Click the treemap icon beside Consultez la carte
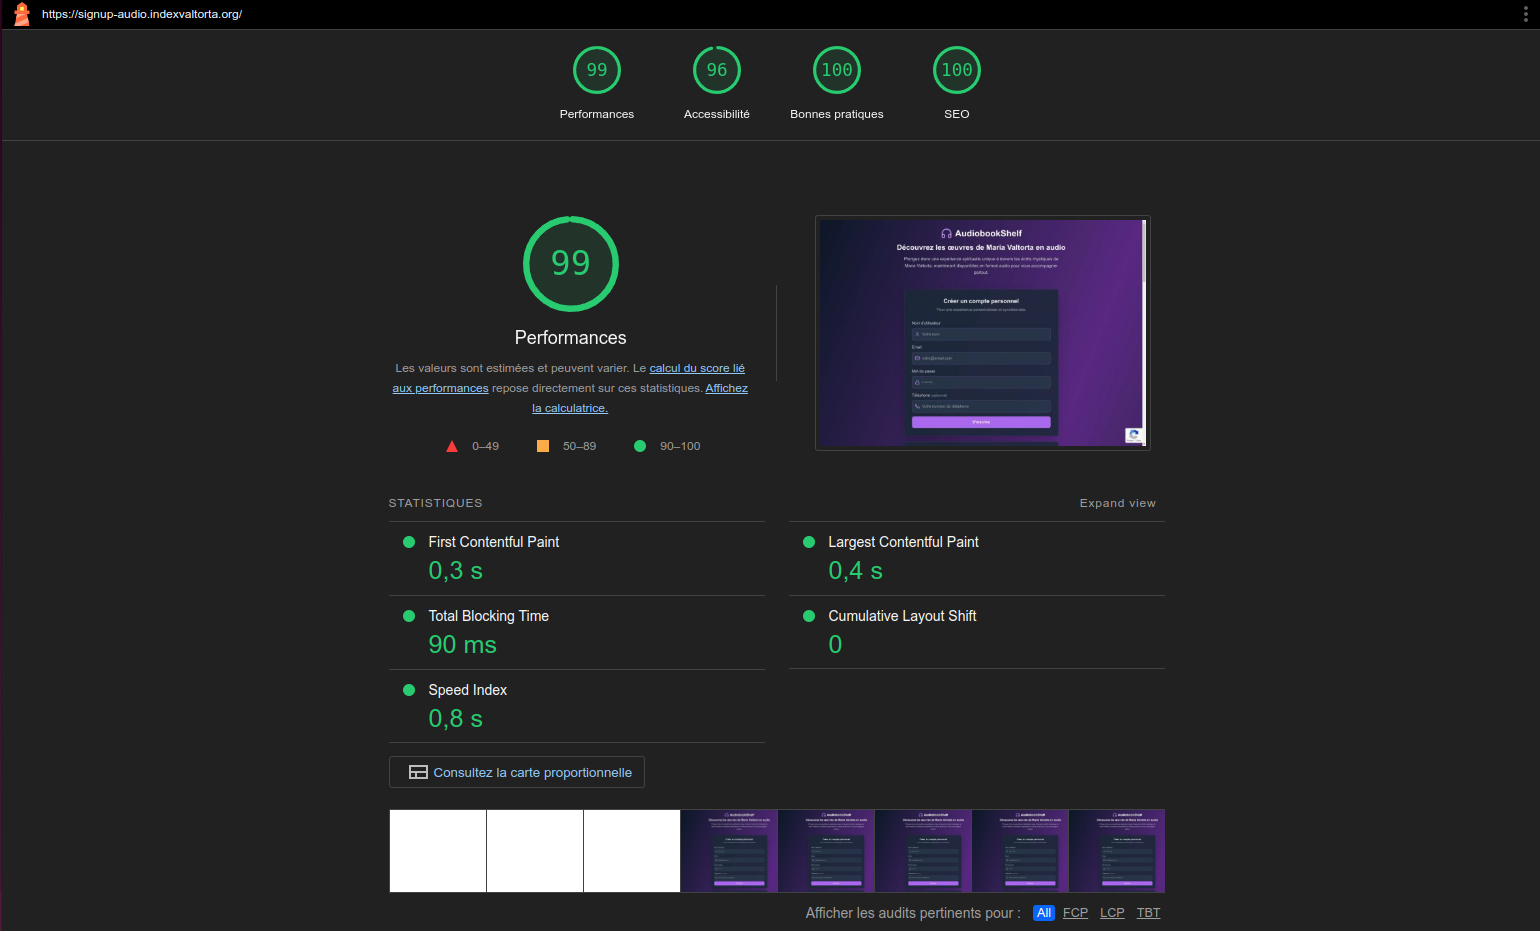Viewport: 1540px width, 931px height. pos(418,772)
